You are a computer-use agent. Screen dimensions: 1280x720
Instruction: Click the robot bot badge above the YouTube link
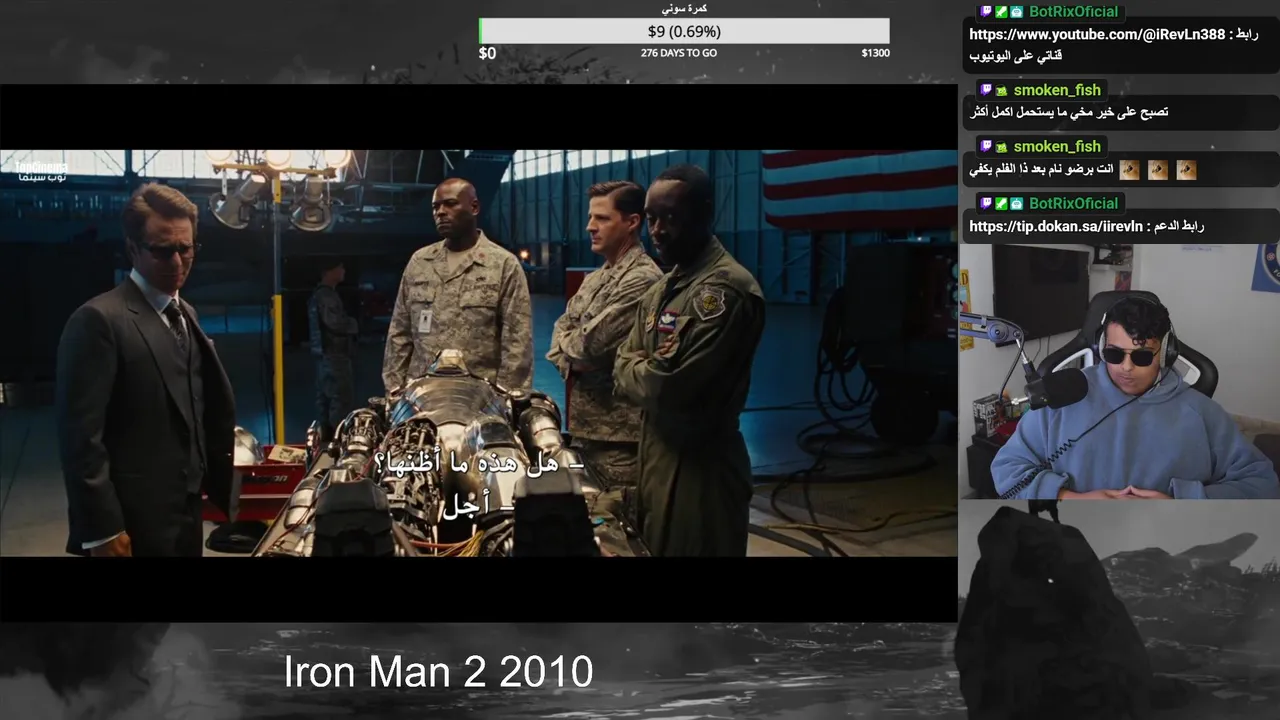1017,12
